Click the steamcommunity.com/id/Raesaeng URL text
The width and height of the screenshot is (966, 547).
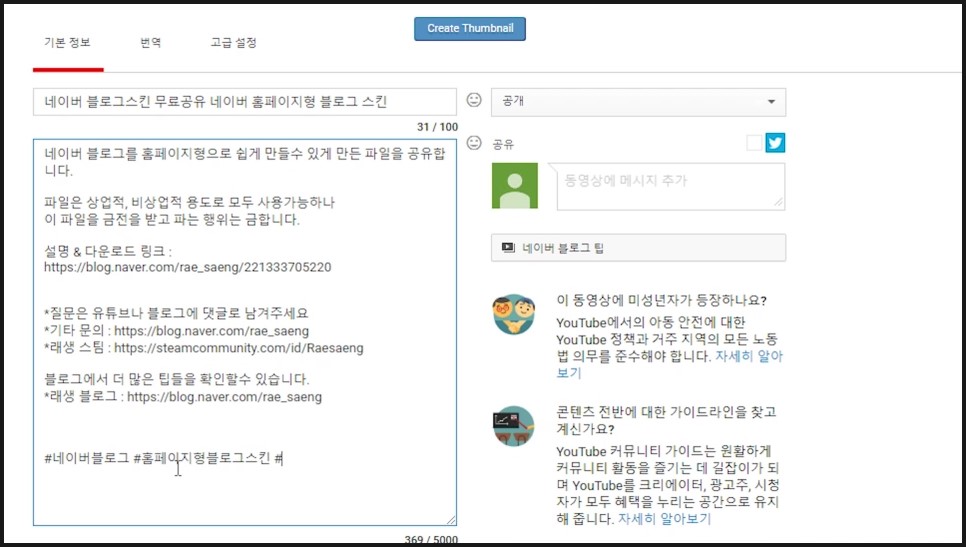point(239,348)
